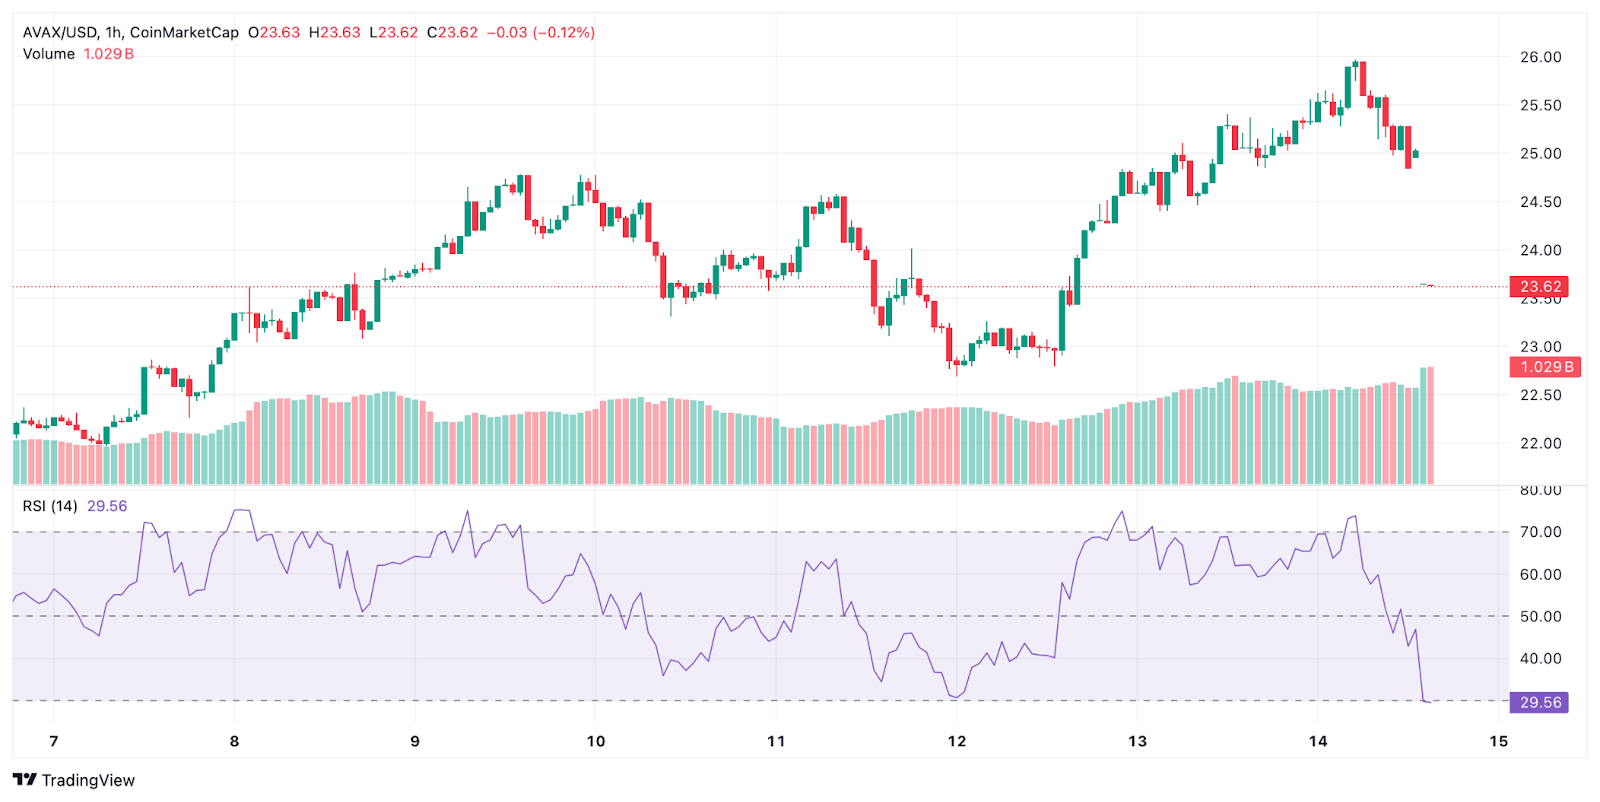The image size is (1600, 802).
Task: Click the TradingView logo
Action: click(x=74, y=780)
